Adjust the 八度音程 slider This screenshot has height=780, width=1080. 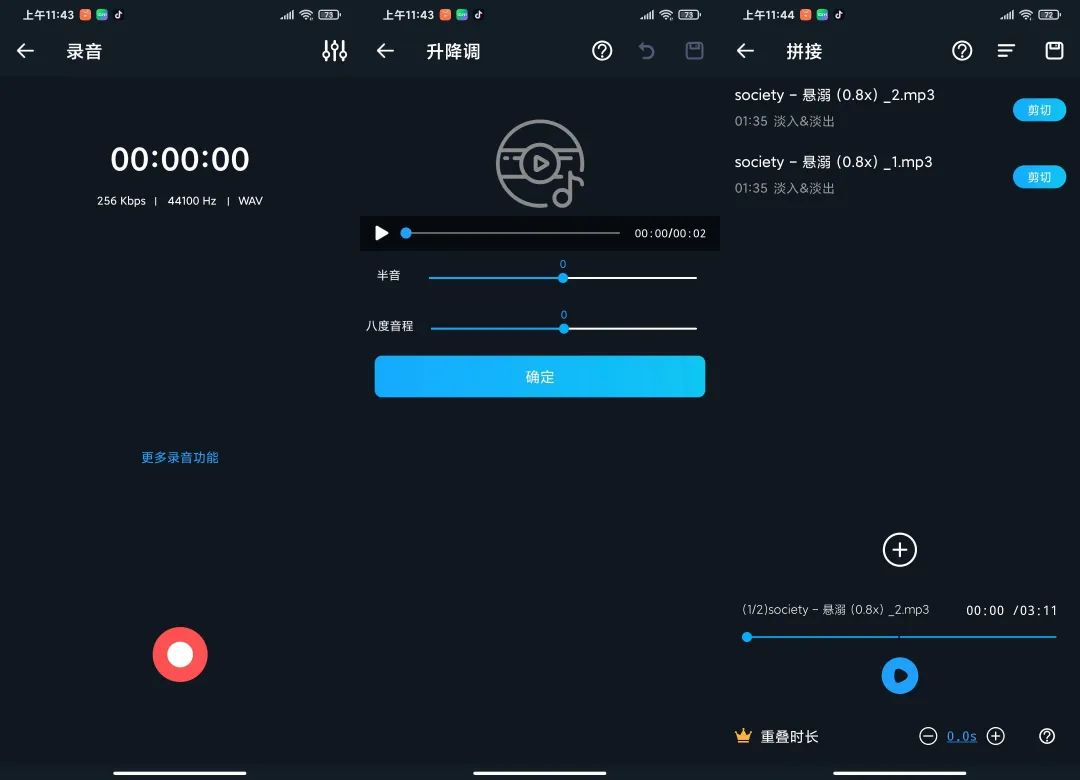point(563,329)
